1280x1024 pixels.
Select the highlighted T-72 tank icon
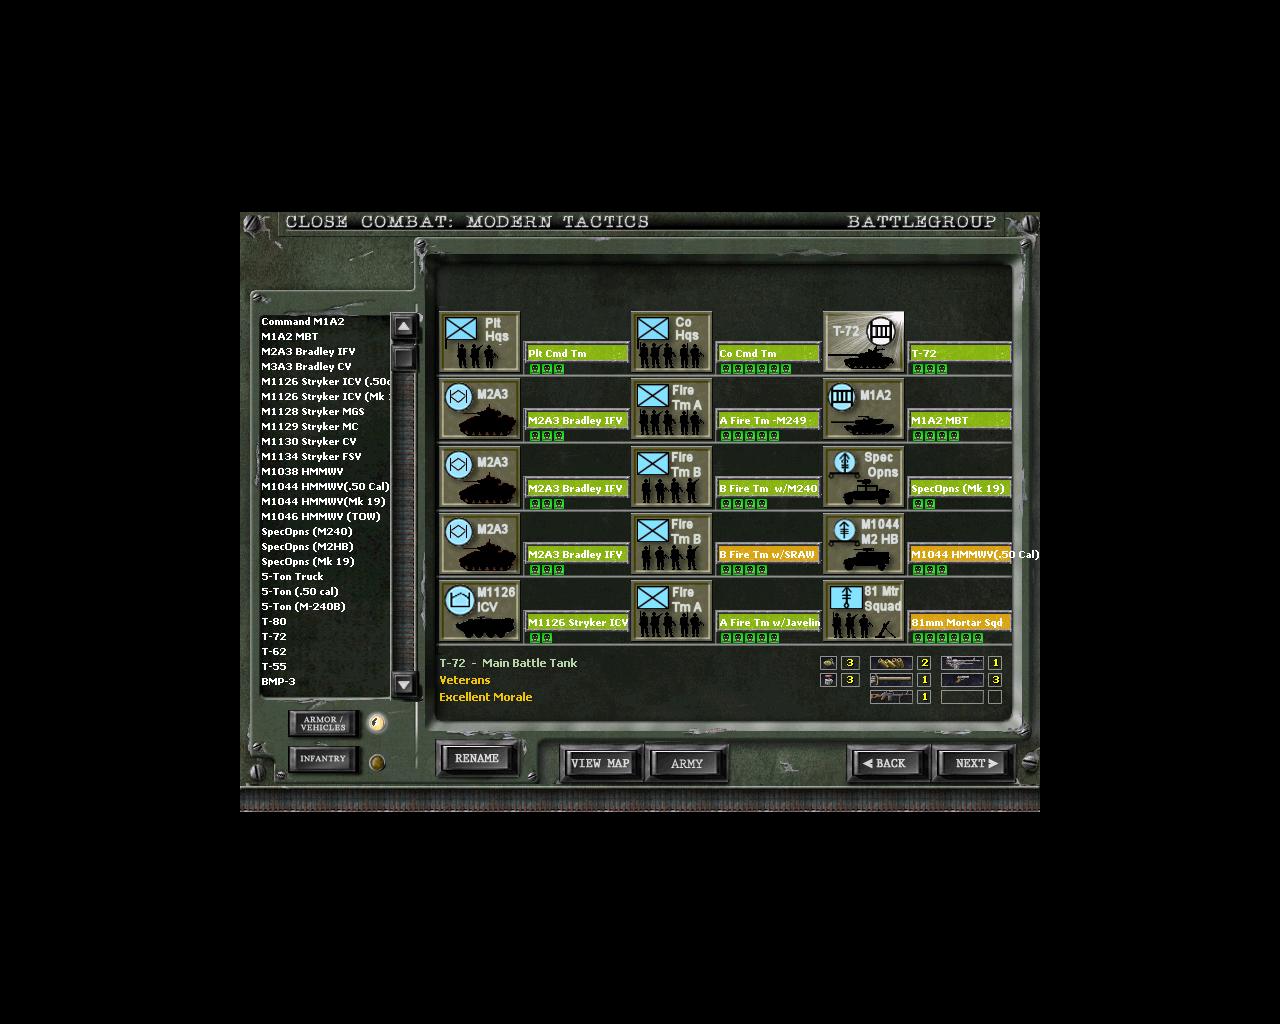[864, 341]
